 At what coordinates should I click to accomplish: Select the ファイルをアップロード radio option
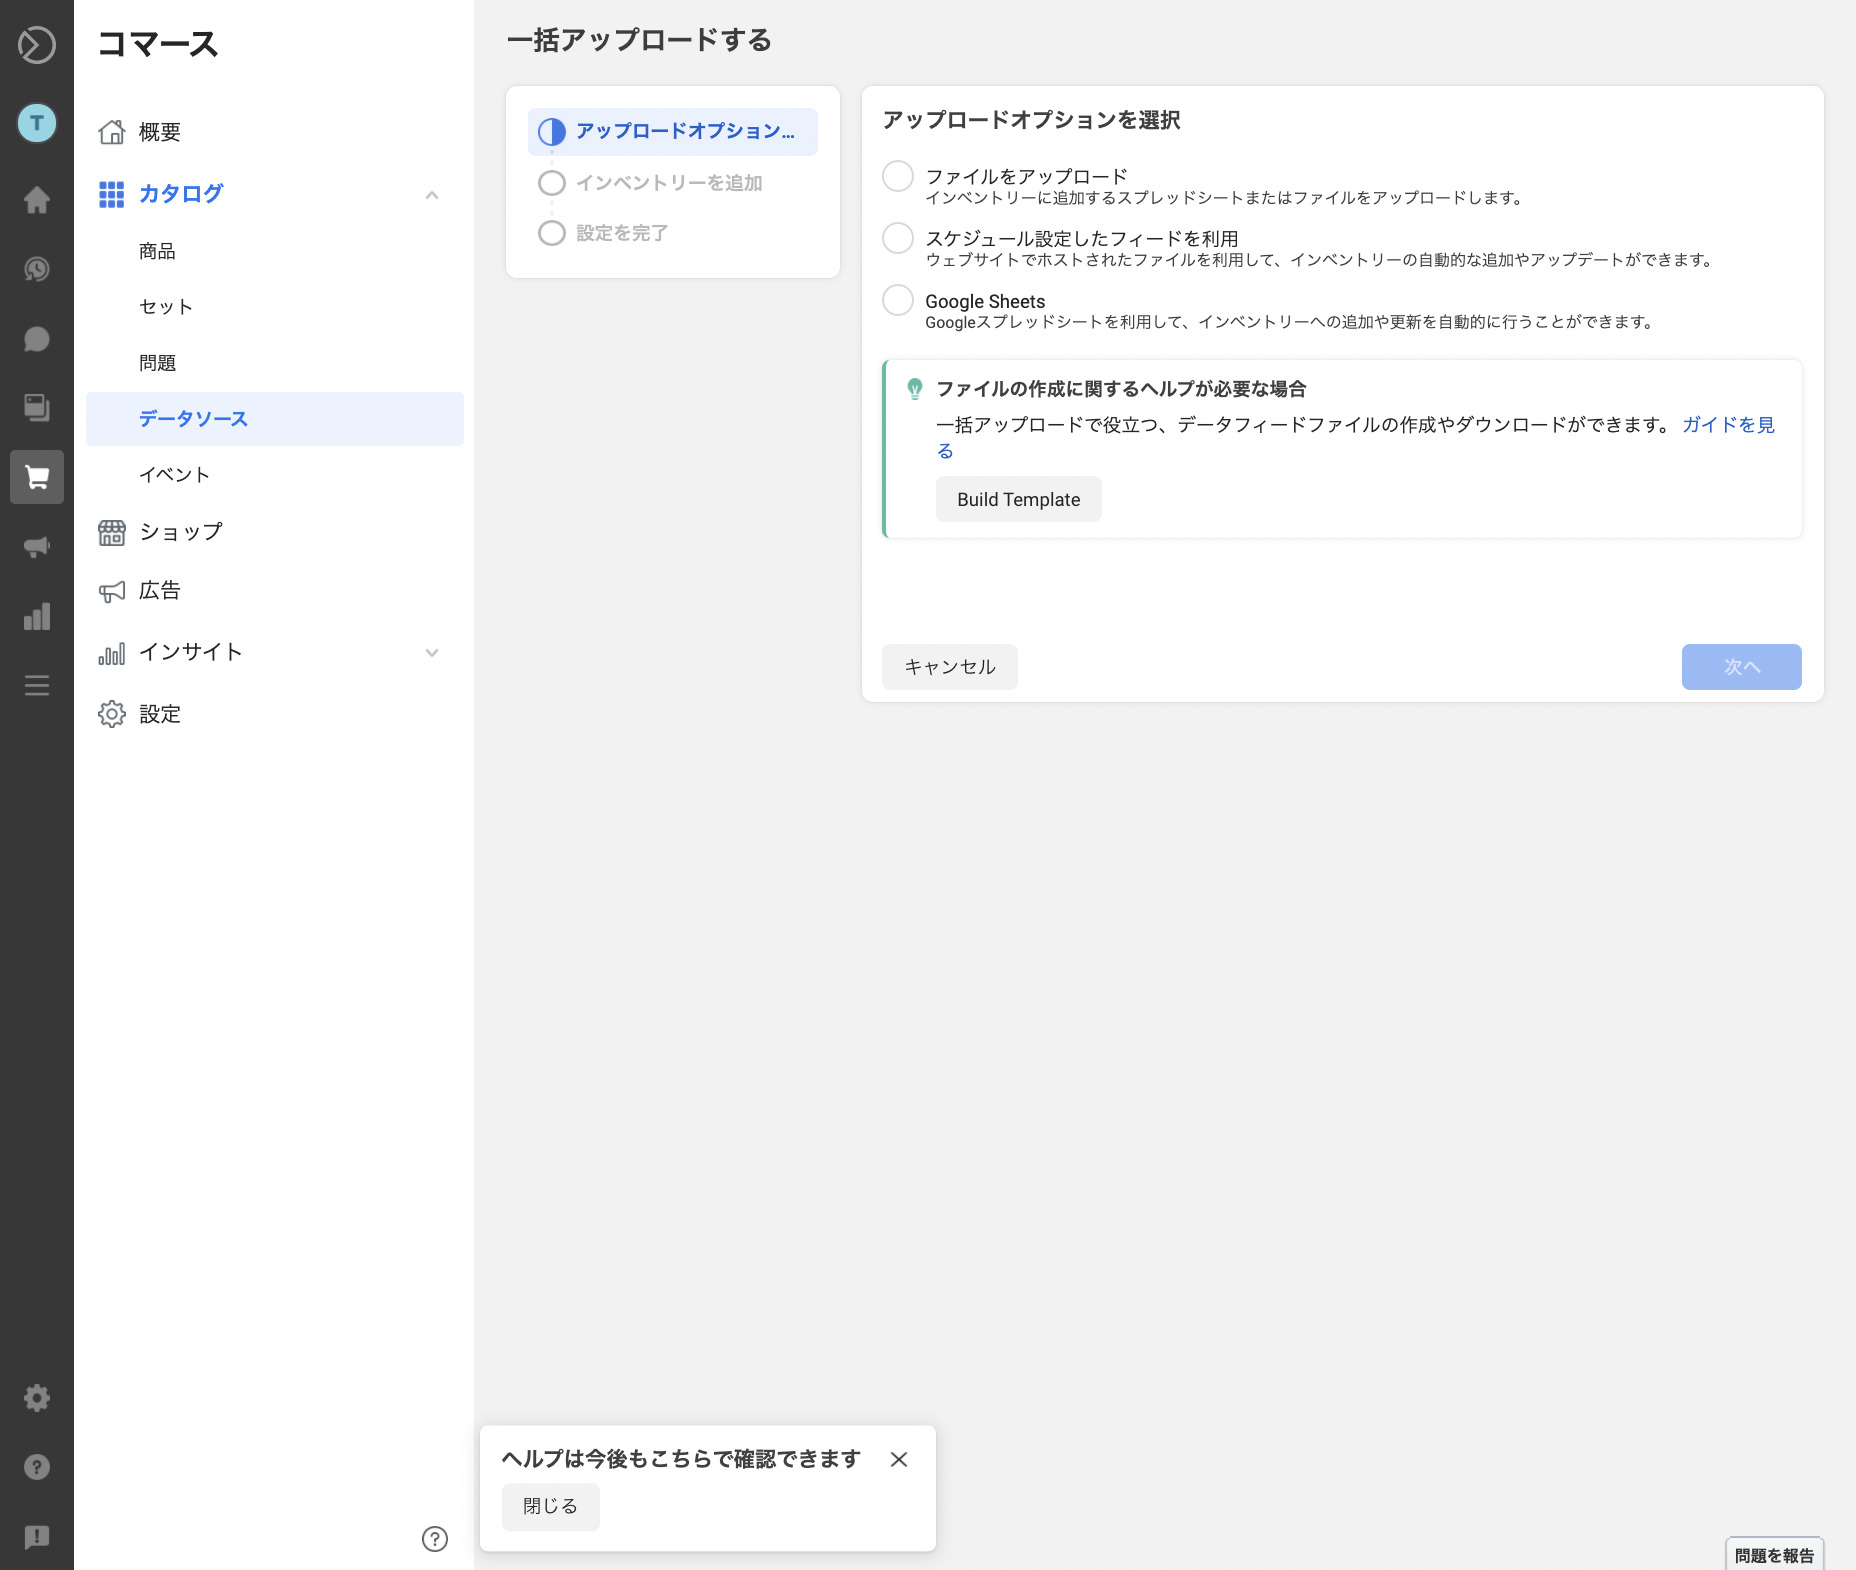898,177
